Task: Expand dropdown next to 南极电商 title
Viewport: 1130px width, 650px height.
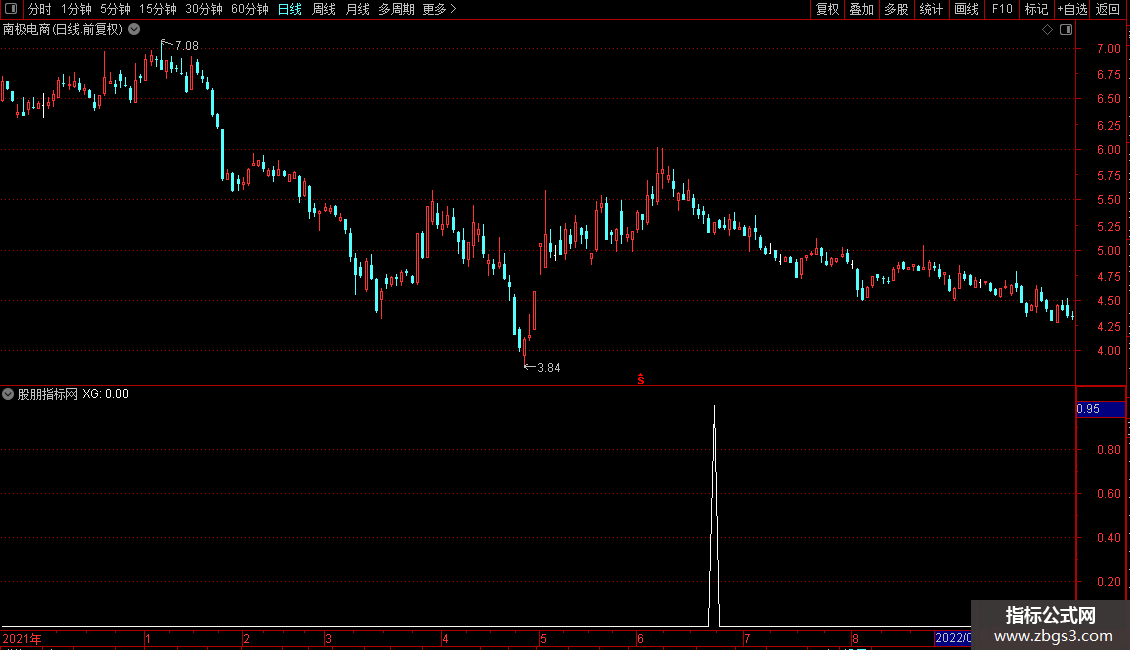Action: [134, 29]
